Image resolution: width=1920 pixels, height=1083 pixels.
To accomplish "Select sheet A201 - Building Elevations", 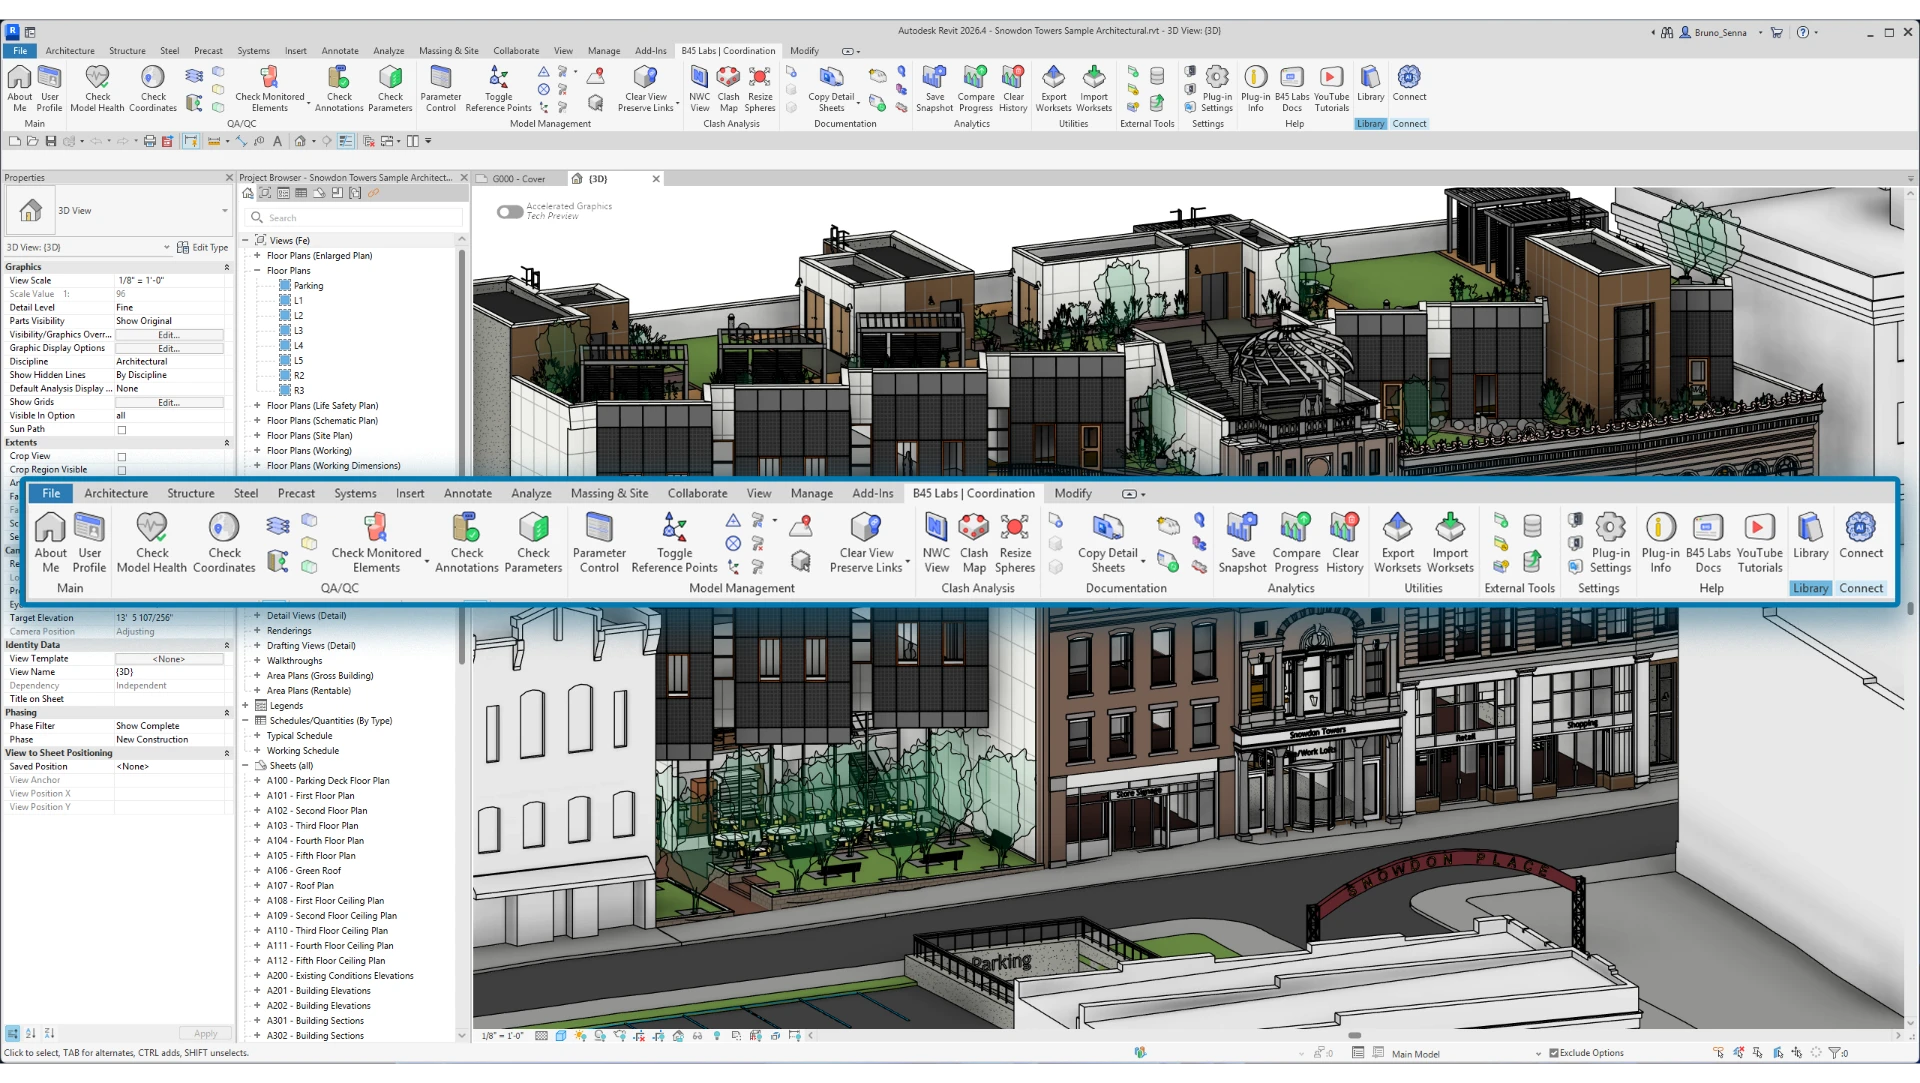I will (318, 991).
